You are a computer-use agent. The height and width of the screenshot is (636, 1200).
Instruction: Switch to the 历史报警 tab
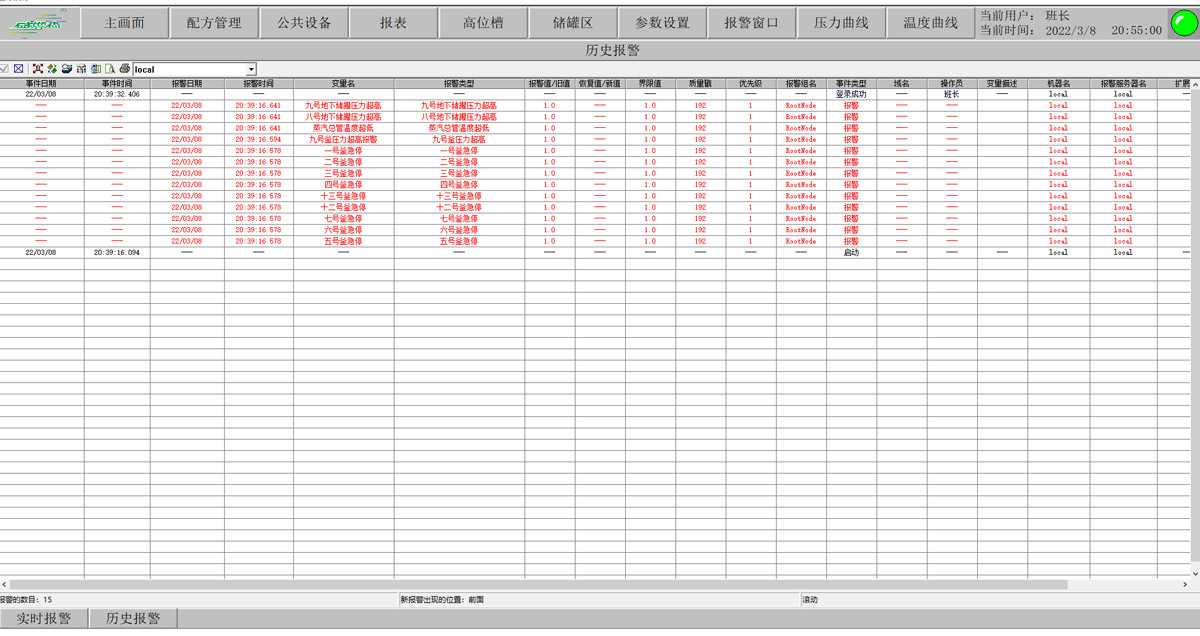(x=133, y=618)
